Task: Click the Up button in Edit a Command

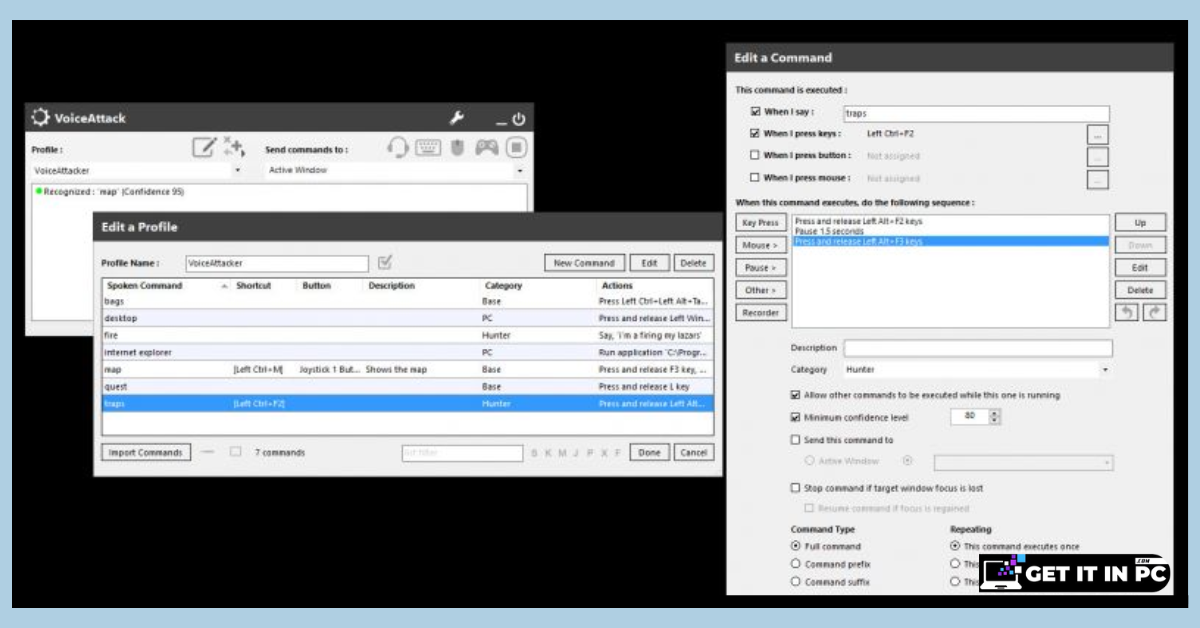Action: pyautogui.click(x=1141, y=222)
